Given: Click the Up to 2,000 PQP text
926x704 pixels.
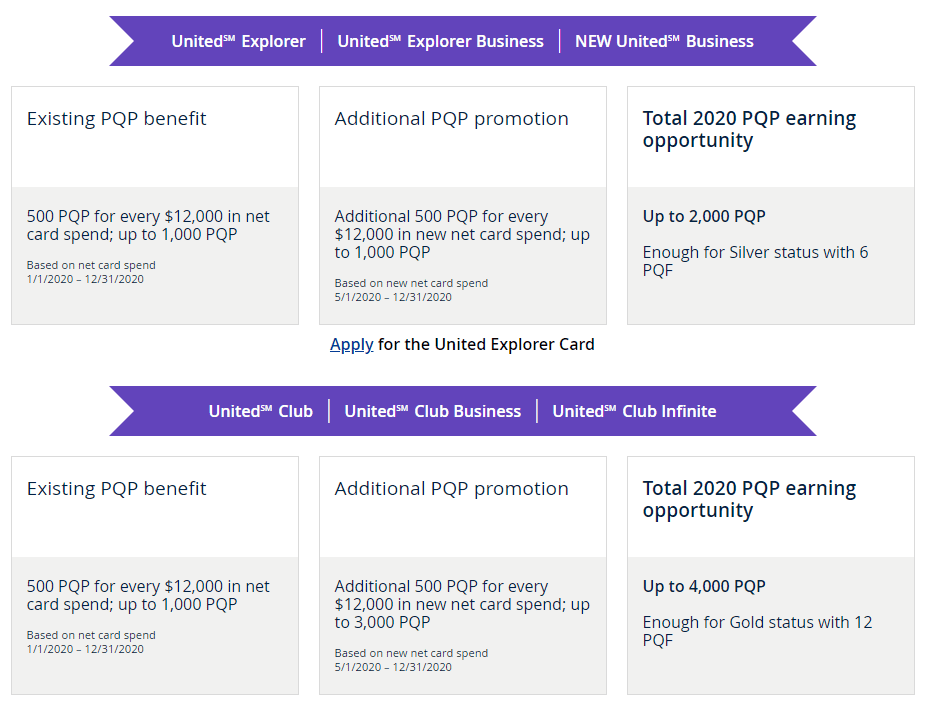Looking at the screenshot, I should (x=704, y=216).
